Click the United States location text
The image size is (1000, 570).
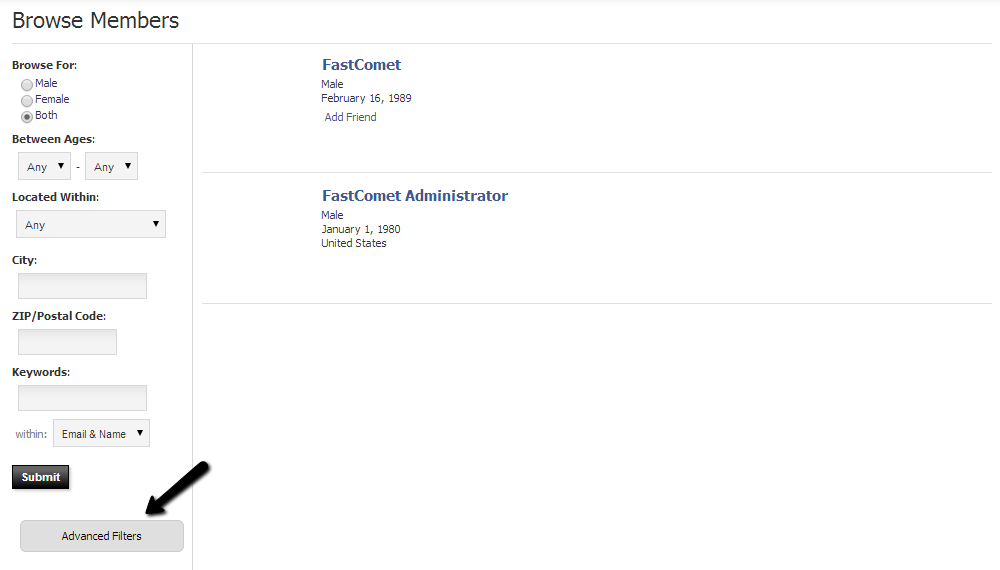click(353, 243)
